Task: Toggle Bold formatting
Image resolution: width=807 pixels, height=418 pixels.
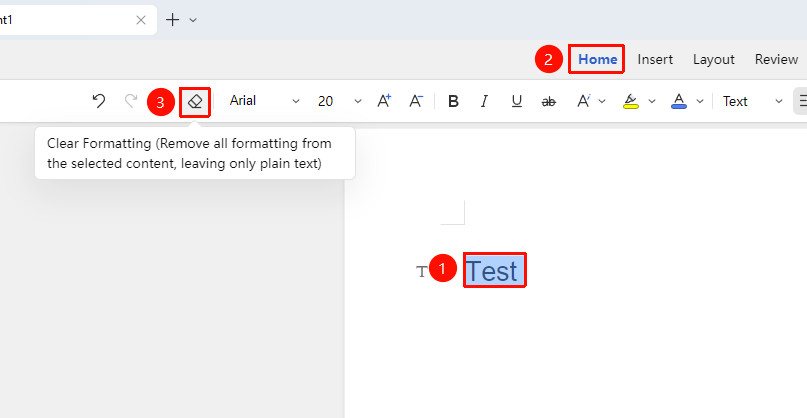Action: pos(453,101)
